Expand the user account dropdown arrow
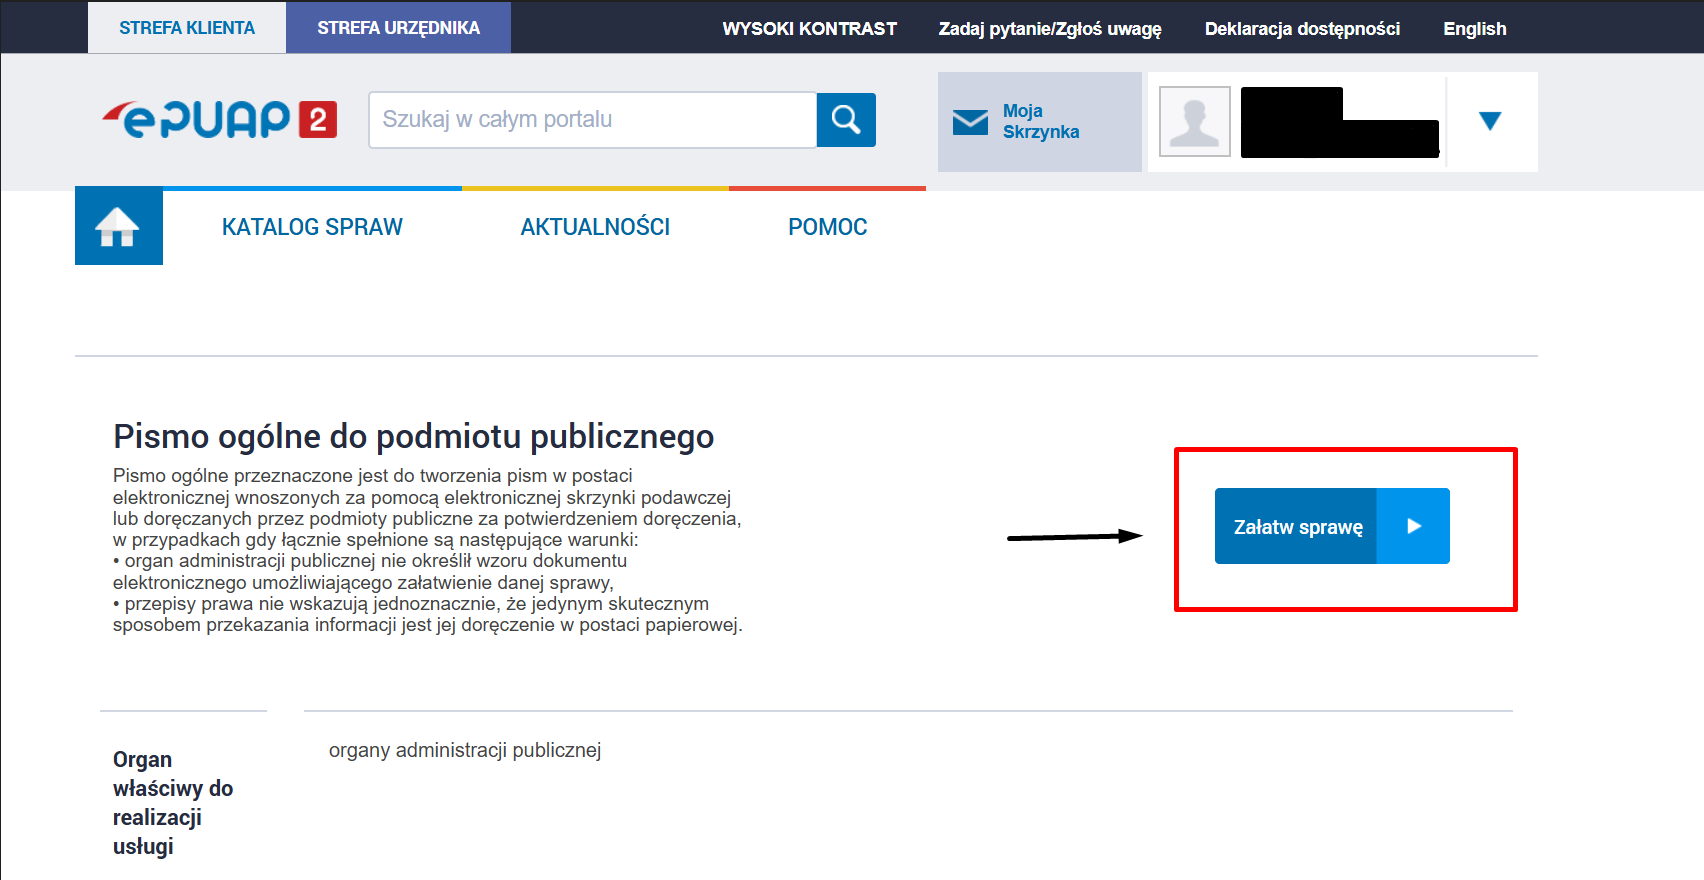The image size is (1704, 880). coord(1489,121)
